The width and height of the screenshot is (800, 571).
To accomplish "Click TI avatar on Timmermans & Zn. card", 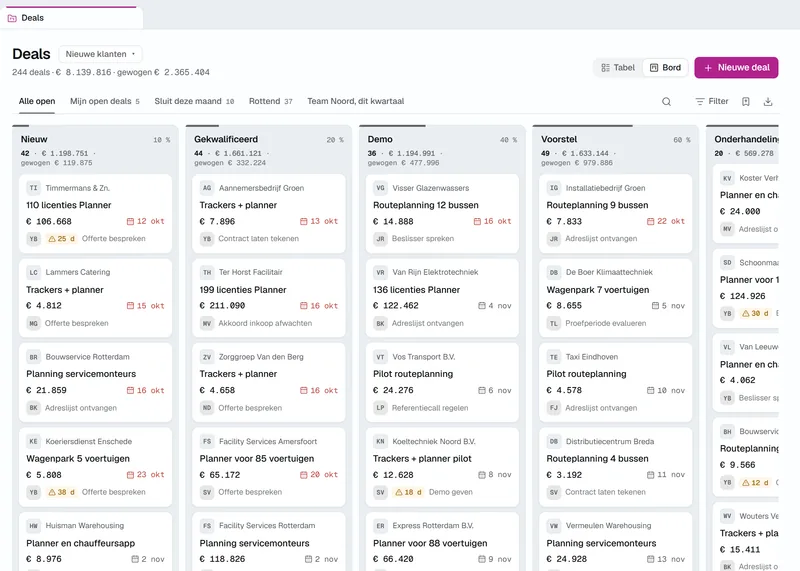I will coord(33,188).
